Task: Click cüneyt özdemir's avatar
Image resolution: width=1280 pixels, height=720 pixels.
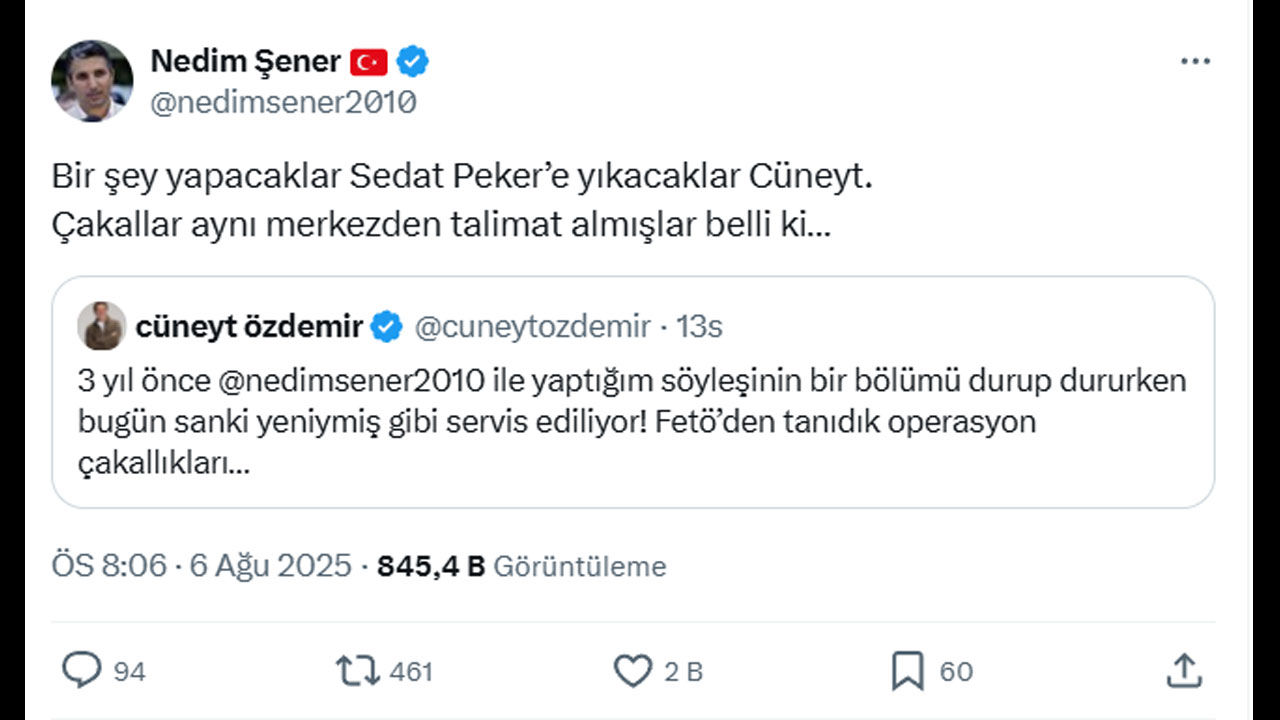Action: click(100, 323)
